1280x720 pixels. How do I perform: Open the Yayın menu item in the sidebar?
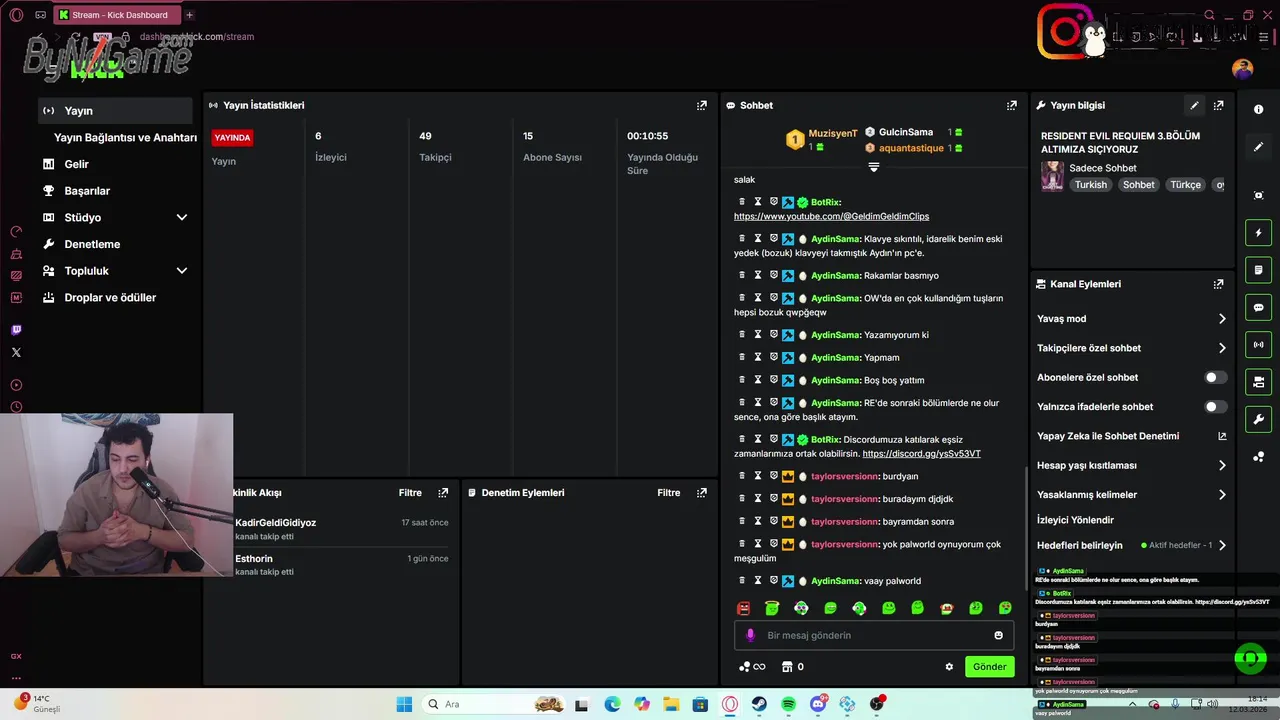click(x=115, y=111)
